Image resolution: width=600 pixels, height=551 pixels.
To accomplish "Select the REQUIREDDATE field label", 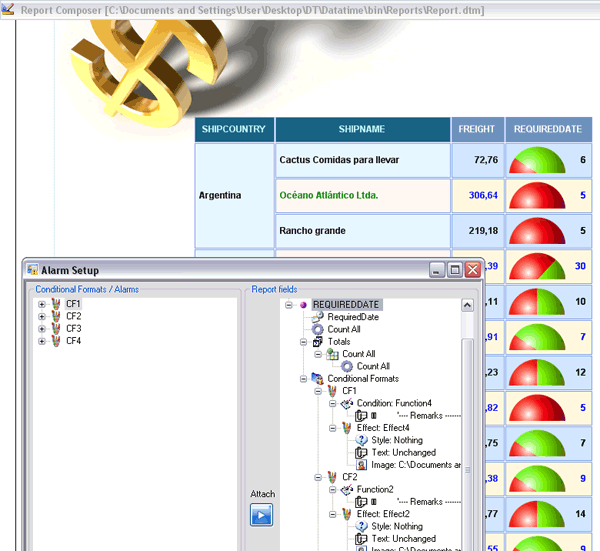I will pyautogui.click(x=346, y=305).
